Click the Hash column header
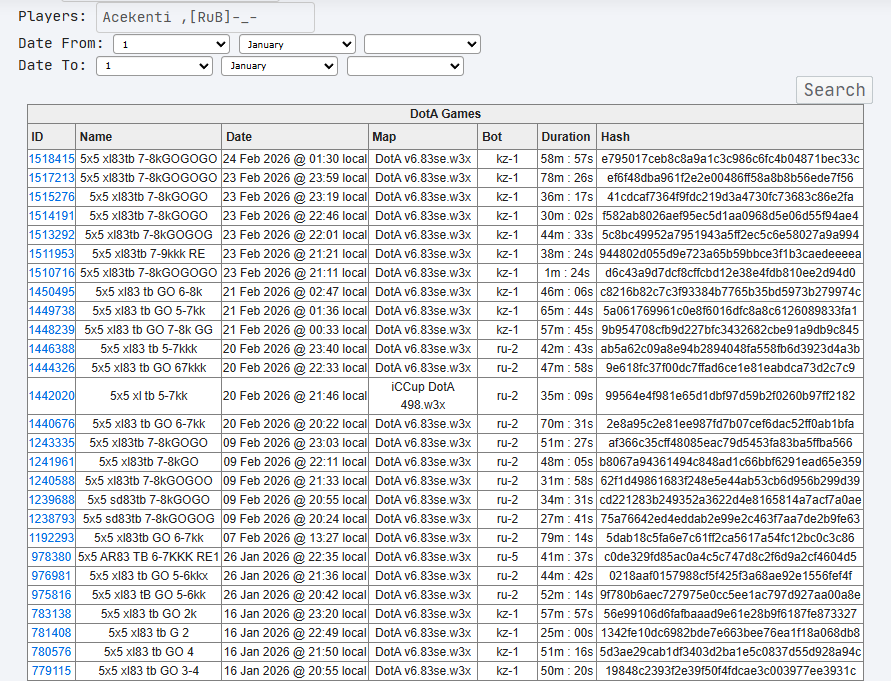This screenshot has height=681, width=891. click(730, 137)
